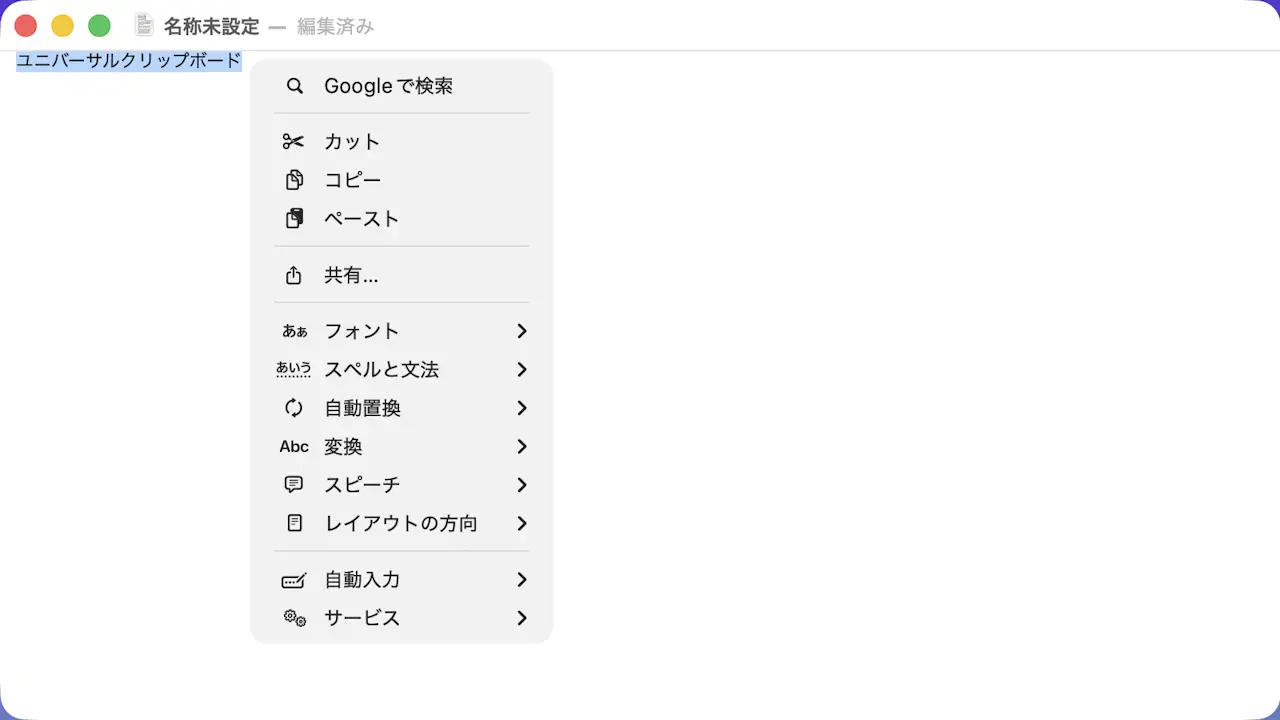The image size is (1280, 720).
Task: Click the highlighted ユニバーサルクリップボード text
Action: click(127, 61)
